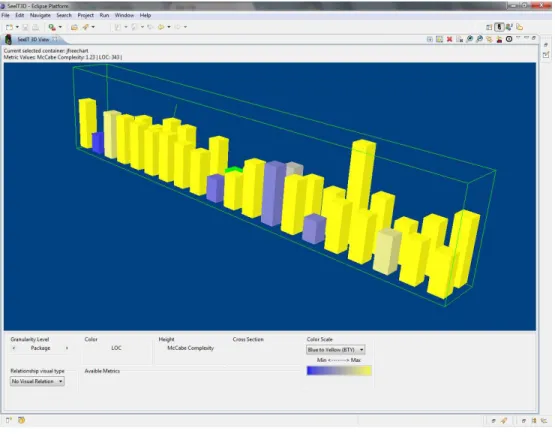Click the small gray first view toolbar icon

430,39
